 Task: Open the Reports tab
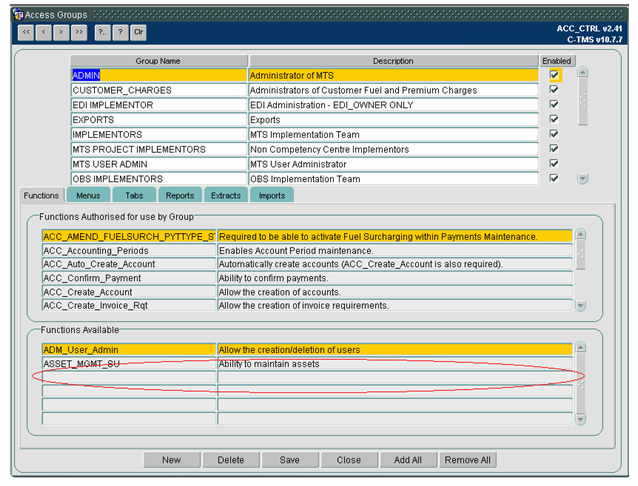coord(180,195)
